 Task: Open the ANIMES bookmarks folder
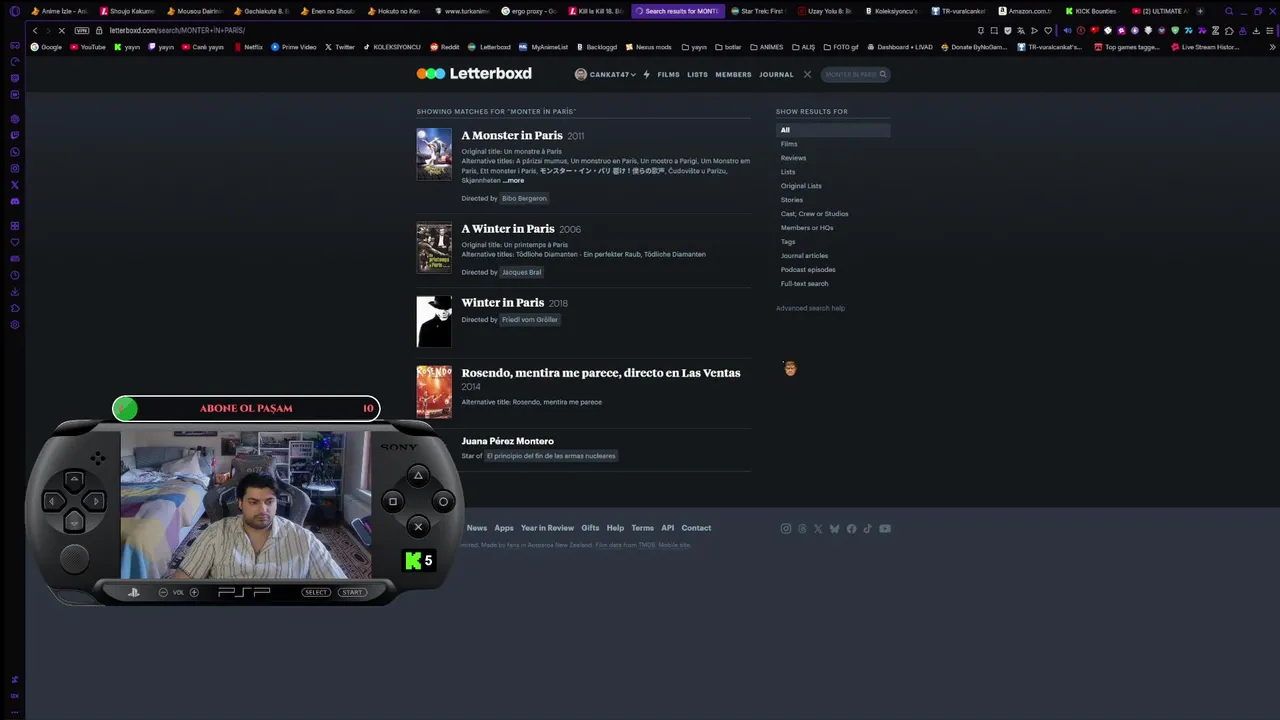(766, 47)
